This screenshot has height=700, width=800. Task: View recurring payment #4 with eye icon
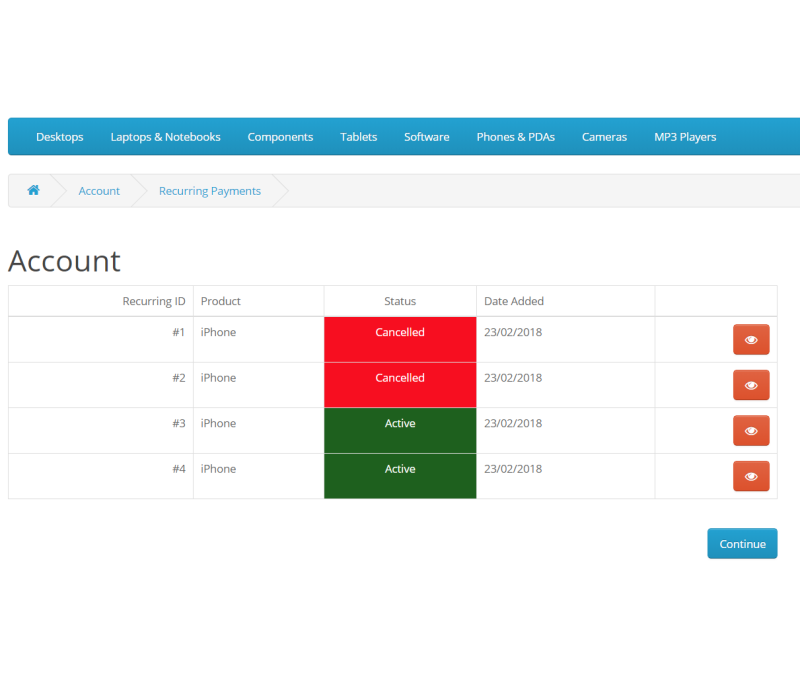pos(751,476)
